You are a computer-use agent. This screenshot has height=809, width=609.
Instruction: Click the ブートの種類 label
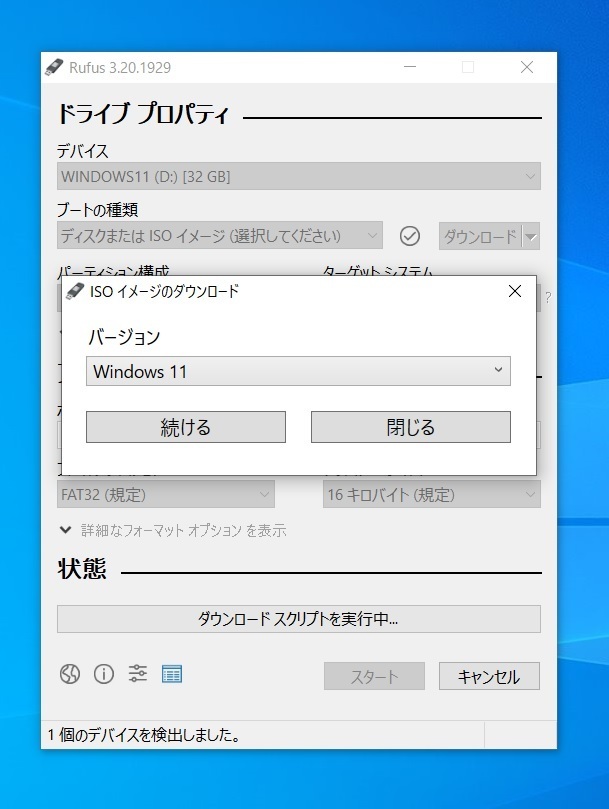click(x=98, y=210)
